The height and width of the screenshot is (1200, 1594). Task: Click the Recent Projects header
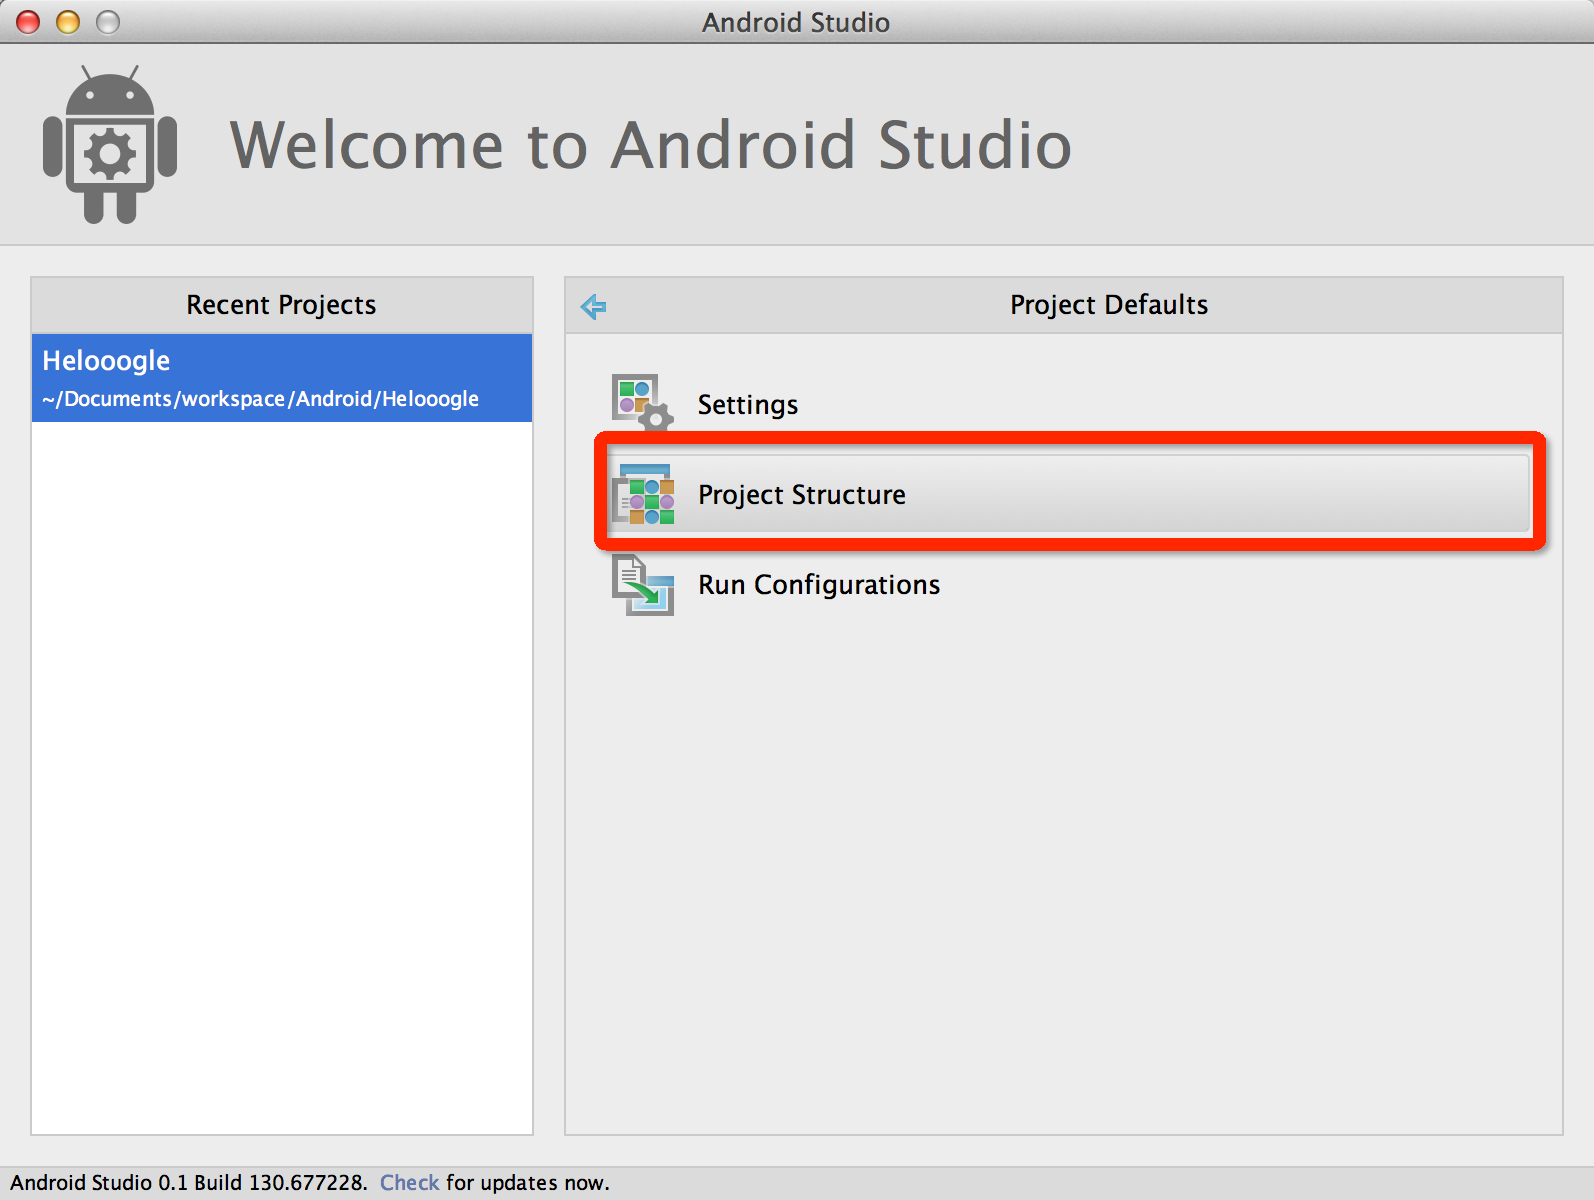(x=281, y=305)
